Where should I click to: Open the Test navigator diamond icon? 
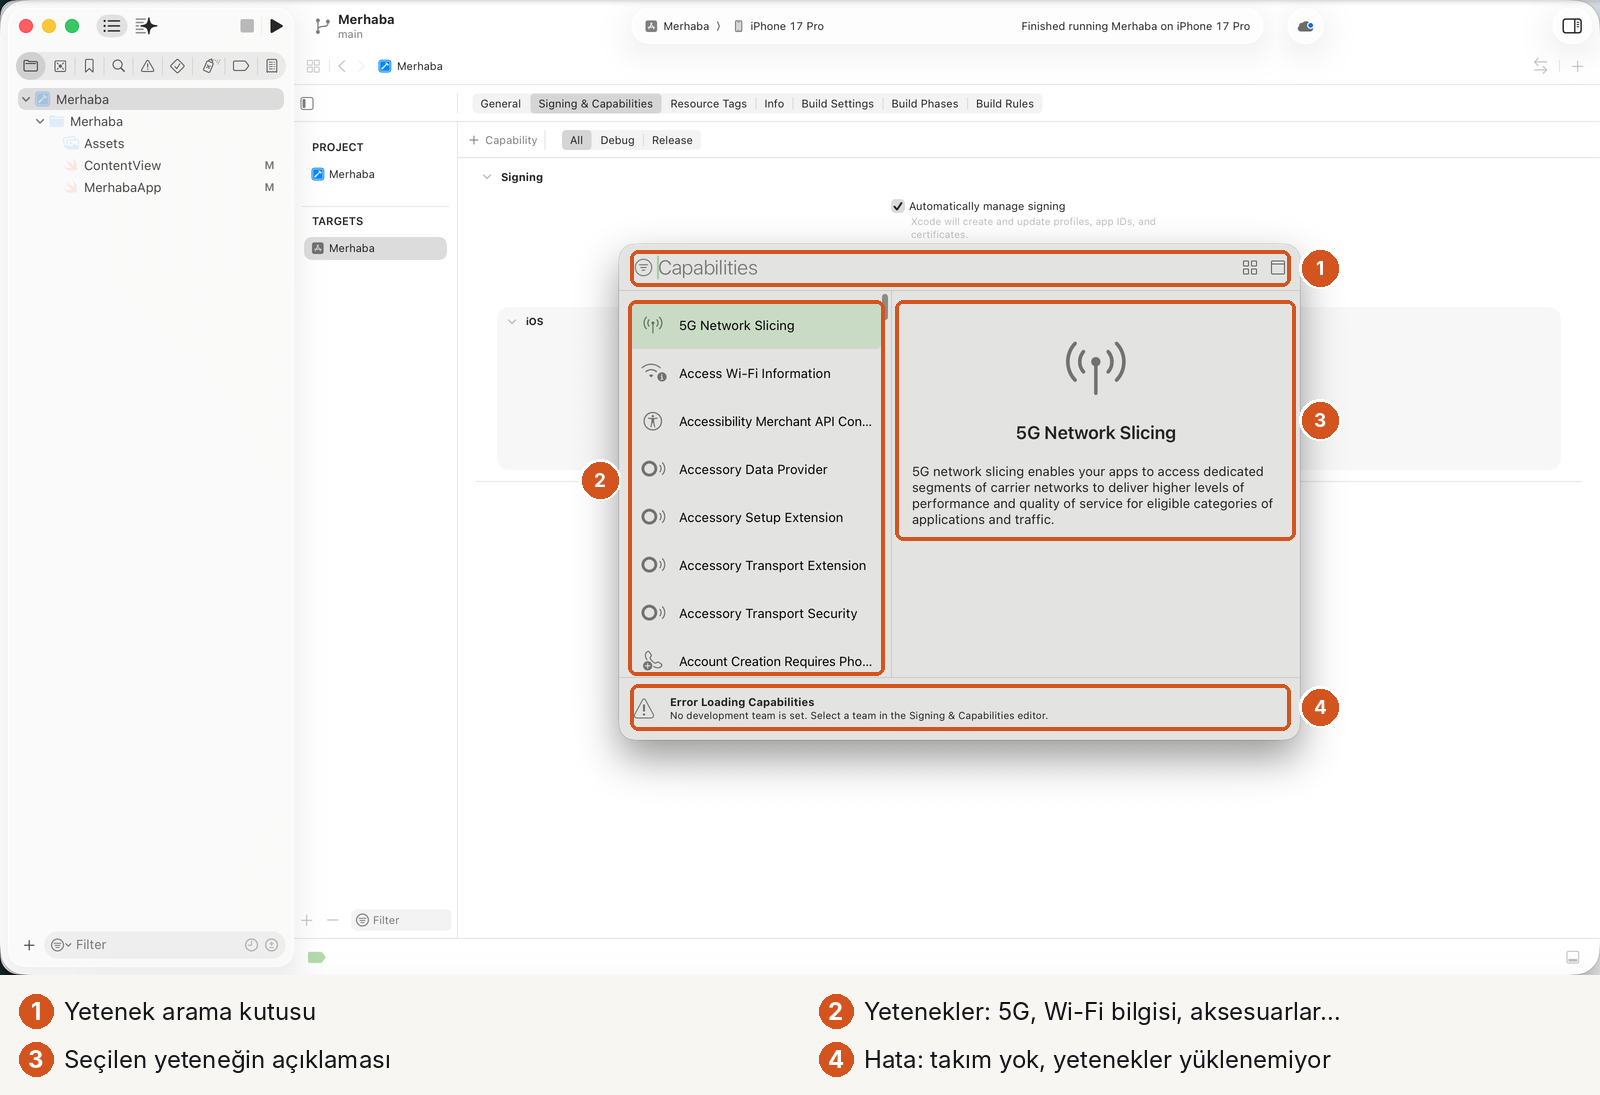177,66
